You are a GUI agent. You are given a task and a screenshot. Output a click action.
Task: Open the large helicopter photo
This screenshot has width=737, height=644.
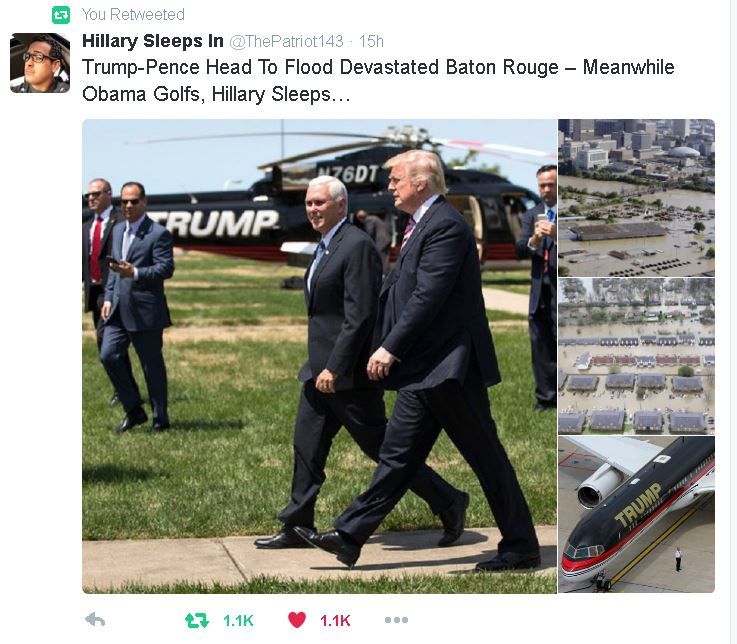(x=320, y=356)
